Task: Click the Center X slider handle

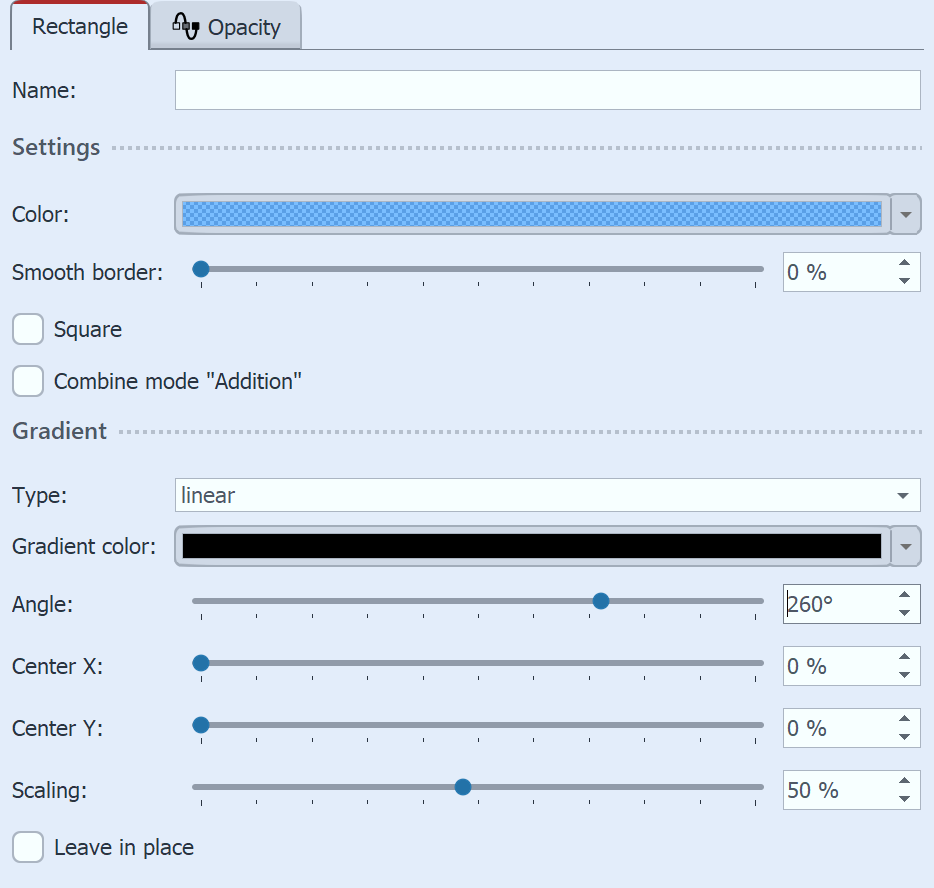Action: pos(201,663)
